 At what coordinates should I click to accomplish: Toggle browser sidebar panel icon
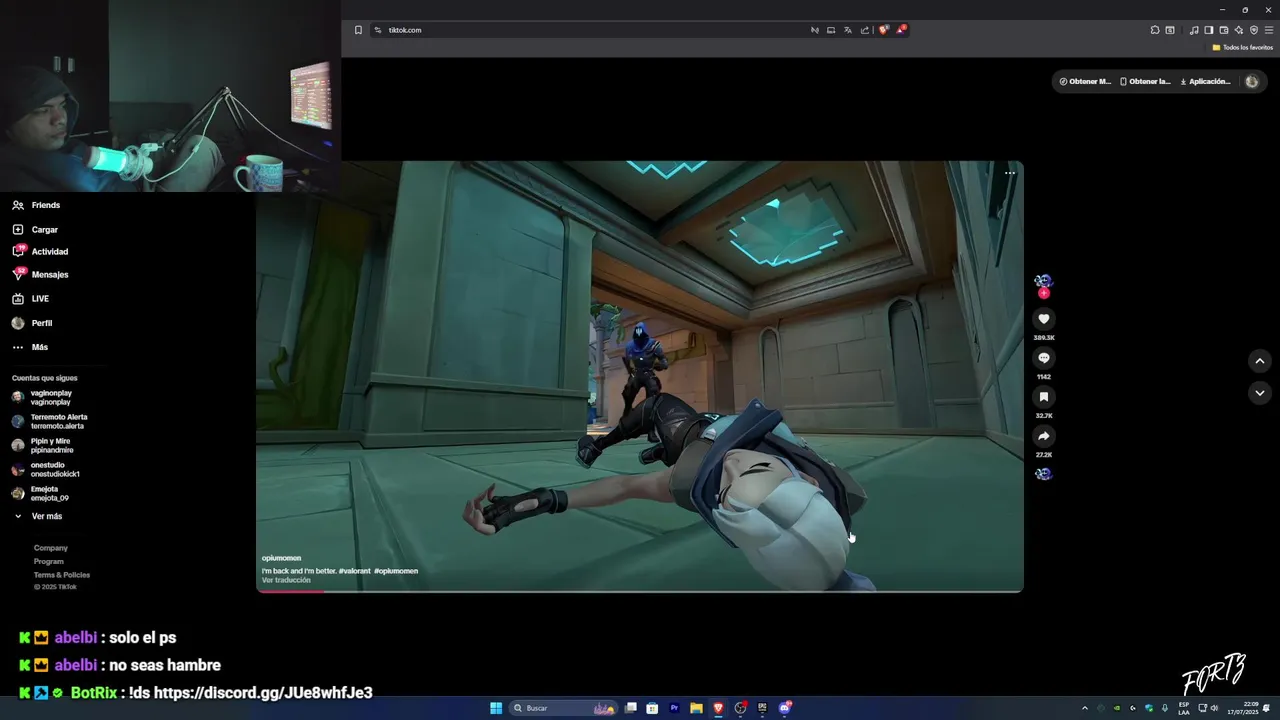pos(1209,30)
